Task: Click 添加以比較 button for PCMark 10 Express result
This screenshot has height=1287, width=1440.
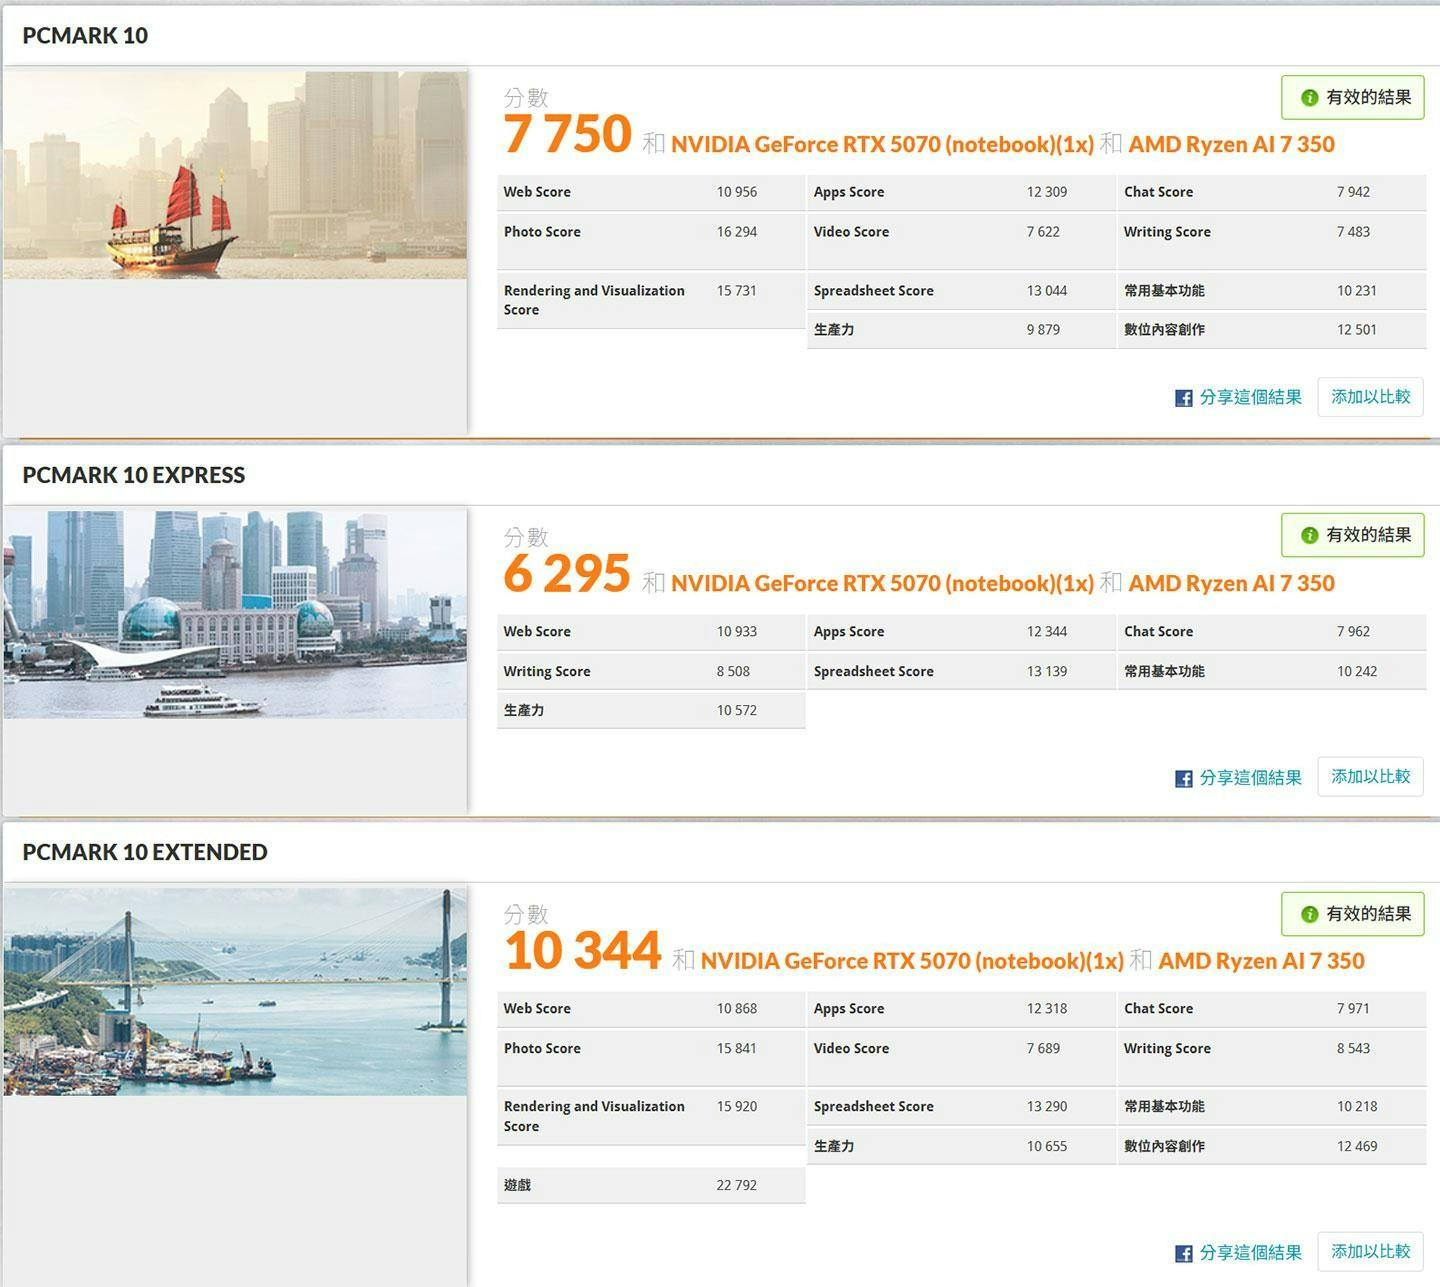Action: 1371,777
